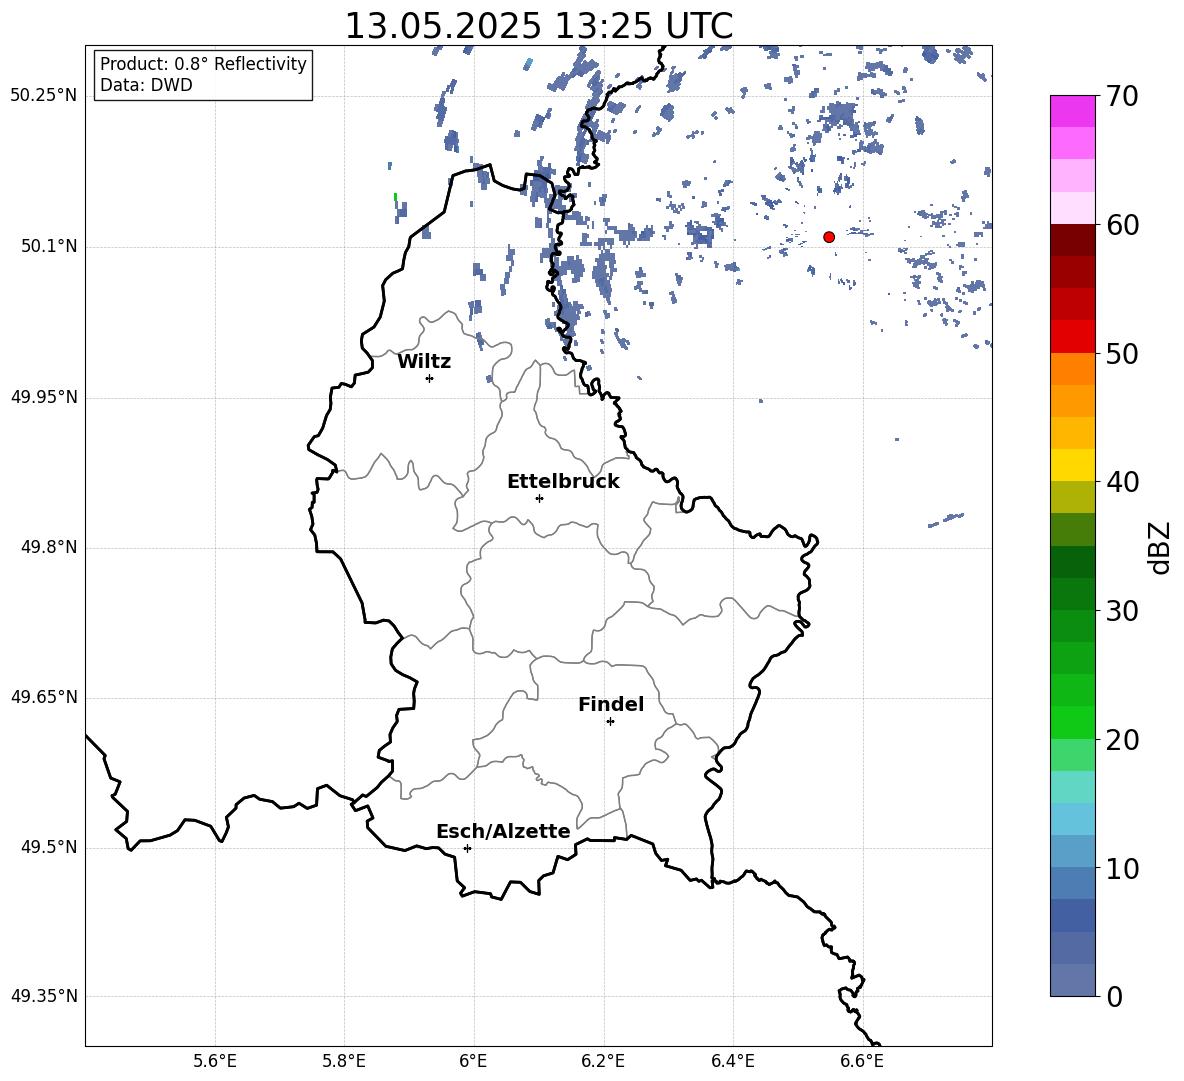Click the colorbar tick label '10'
Viewport: 1184px width, 1081px height.
coord(1122,869)
